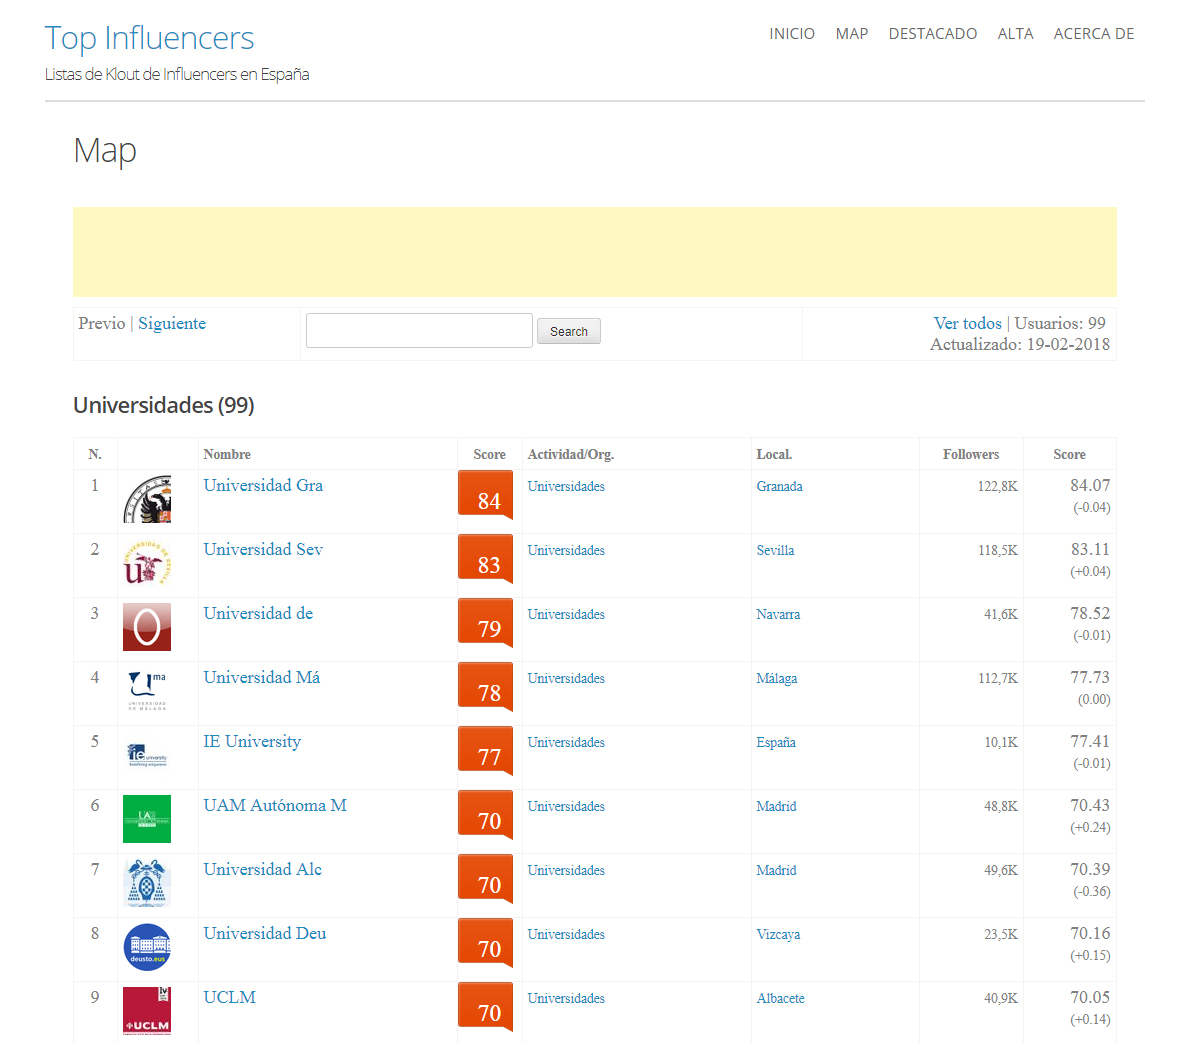Click the Navarra location link
The image size is (1203, 1043).
(x=778, y=614)
